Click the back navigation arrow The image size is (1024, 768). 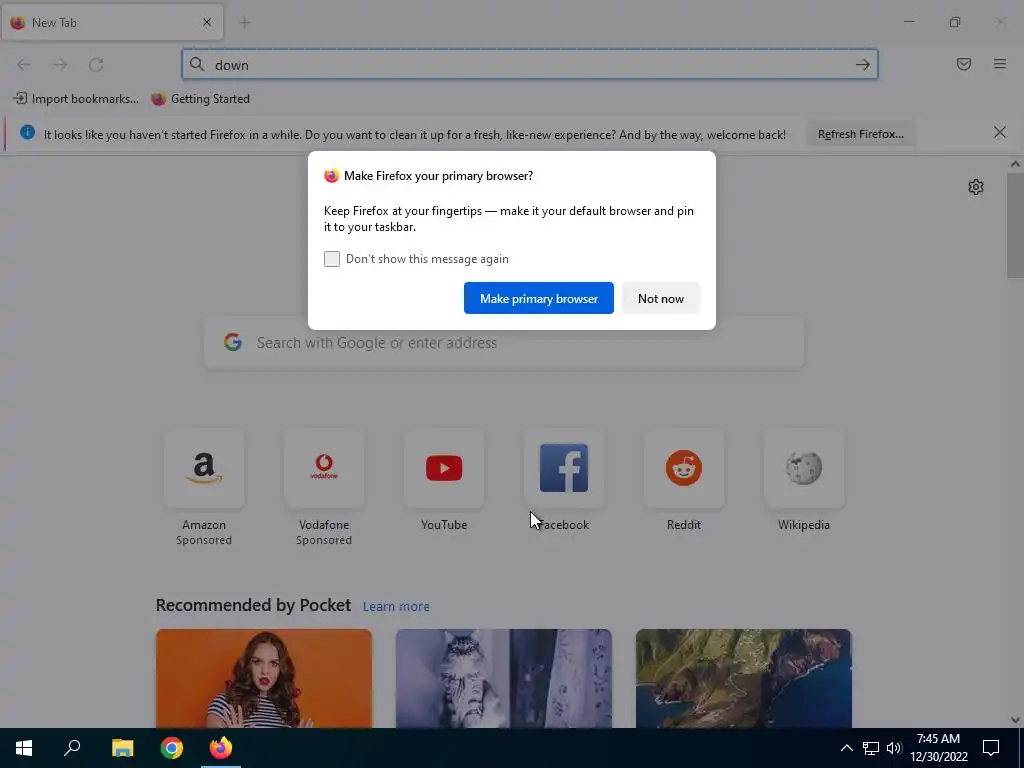point(24,65)
